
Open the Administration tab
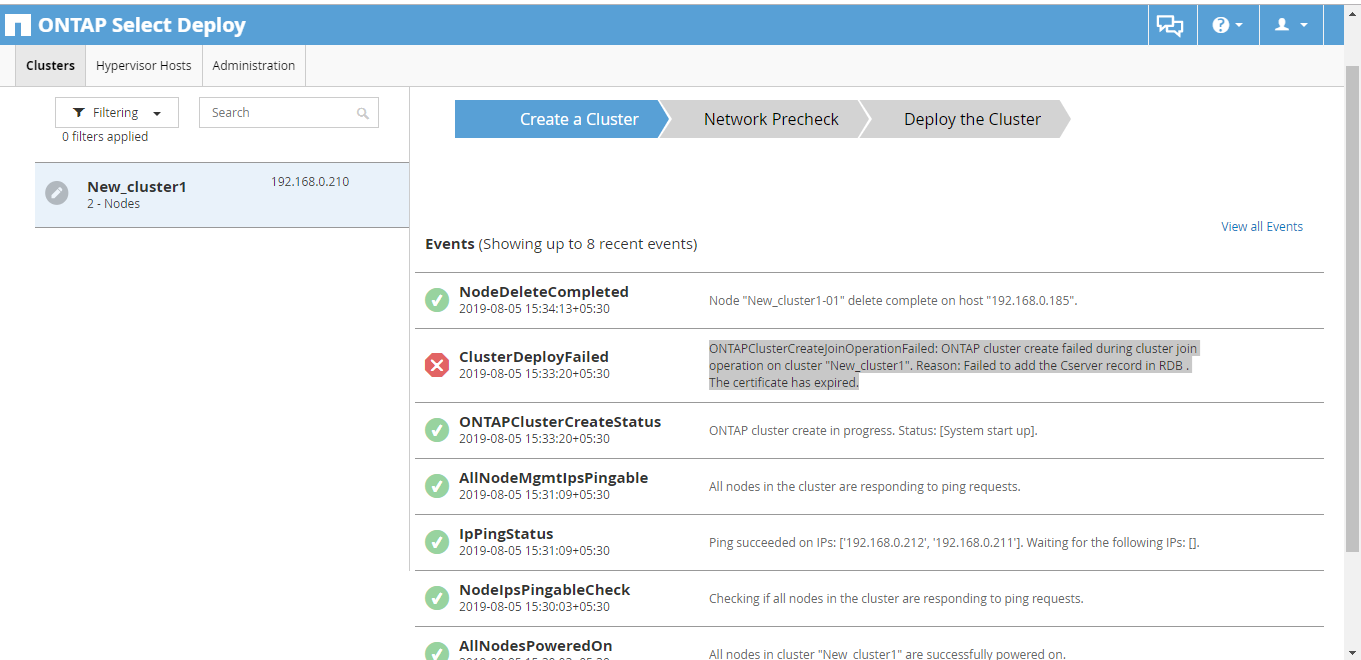pyautogui.click(x=253, y=66)
